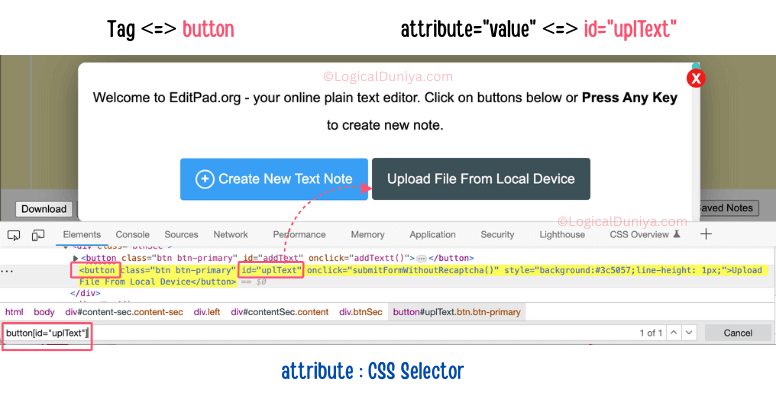The width and height of the screenshot is (776, 400).
Task: Select the body breadcrumb
Action: pyautogui.click(x=44, y=312)
